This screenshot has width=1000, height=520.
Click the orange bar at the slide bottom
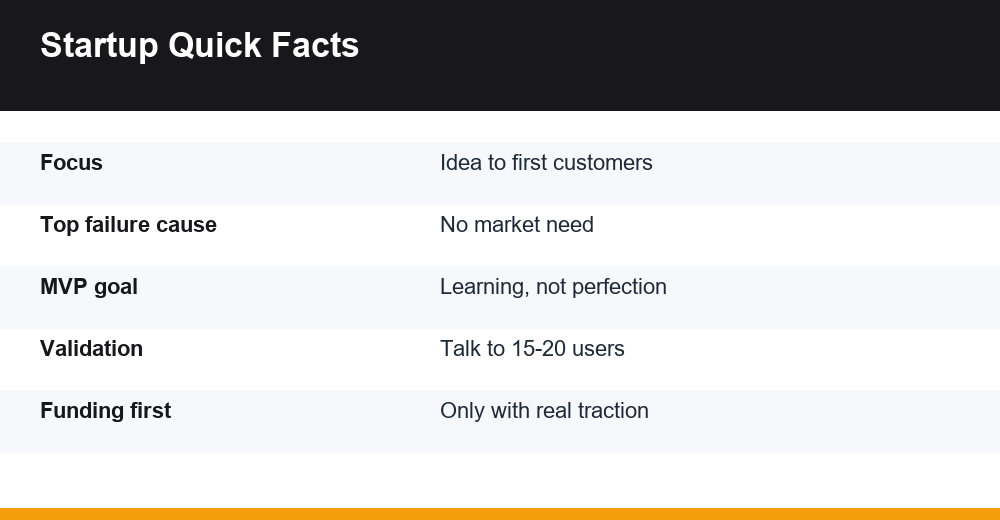pos(500,514)
